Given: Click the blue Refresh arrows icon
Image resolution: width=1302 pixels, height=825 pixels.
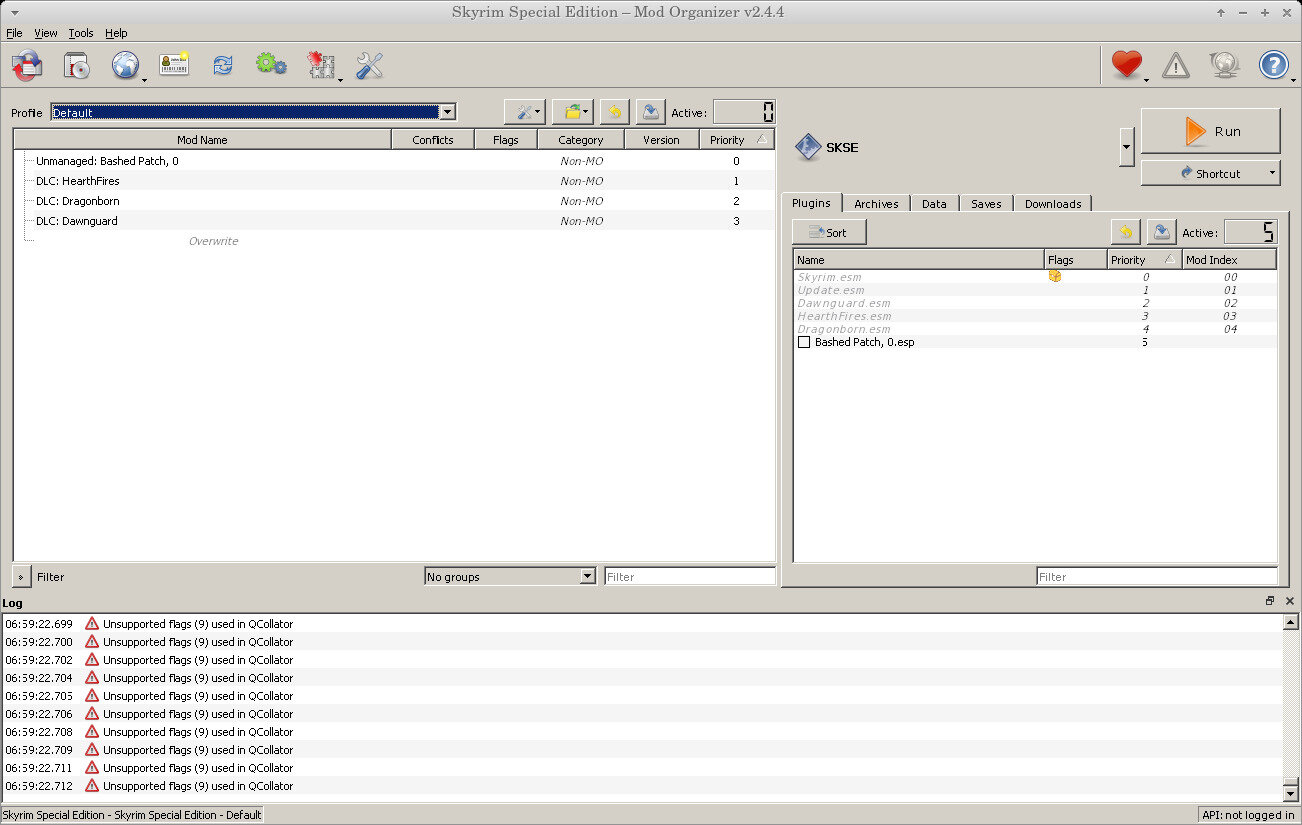Looking at the screenshot, I should tap(222, 66).
